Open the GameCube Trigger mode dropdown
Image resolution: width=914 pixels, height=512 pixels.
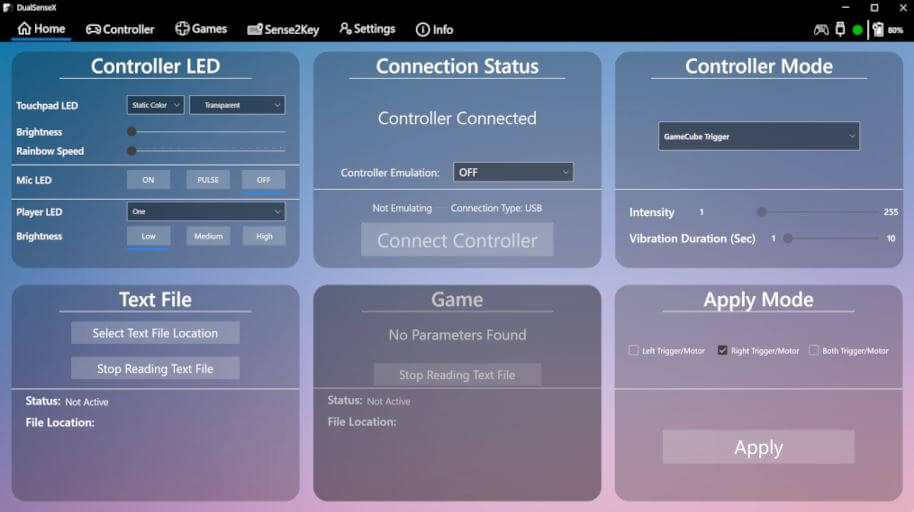759,136
